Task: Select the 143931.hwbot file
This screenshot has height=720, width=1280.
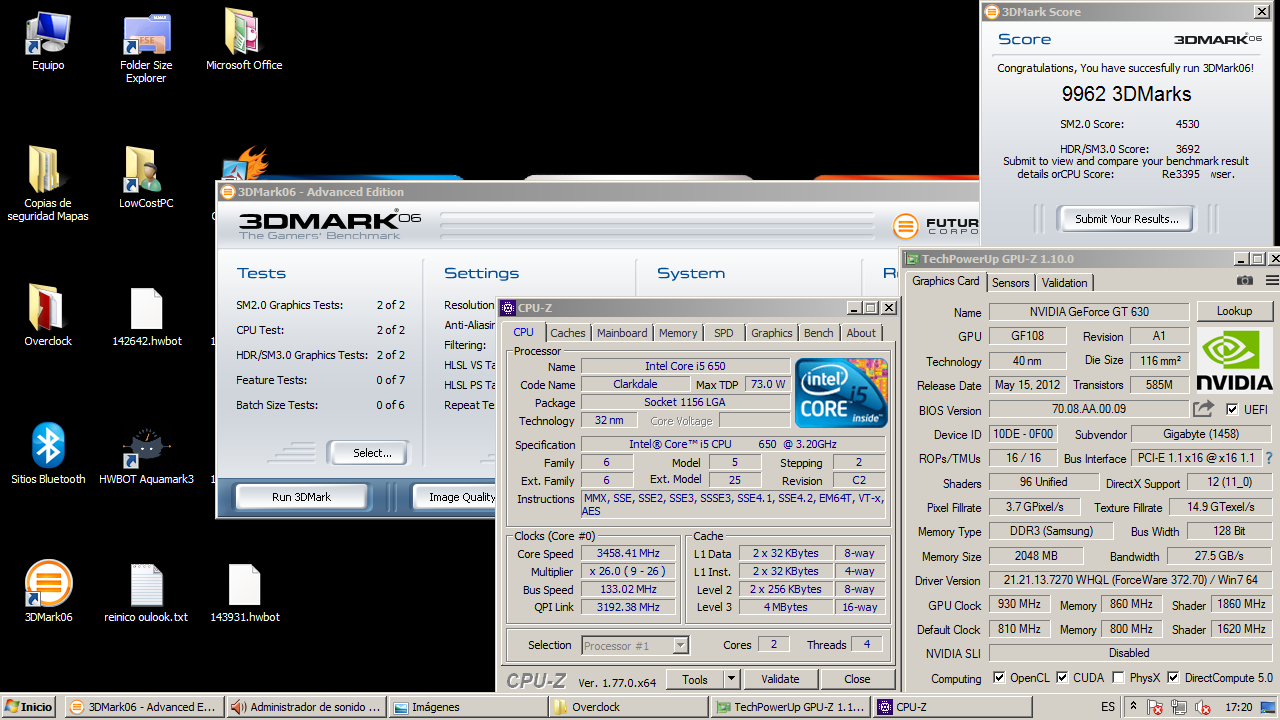Action: 244,593
